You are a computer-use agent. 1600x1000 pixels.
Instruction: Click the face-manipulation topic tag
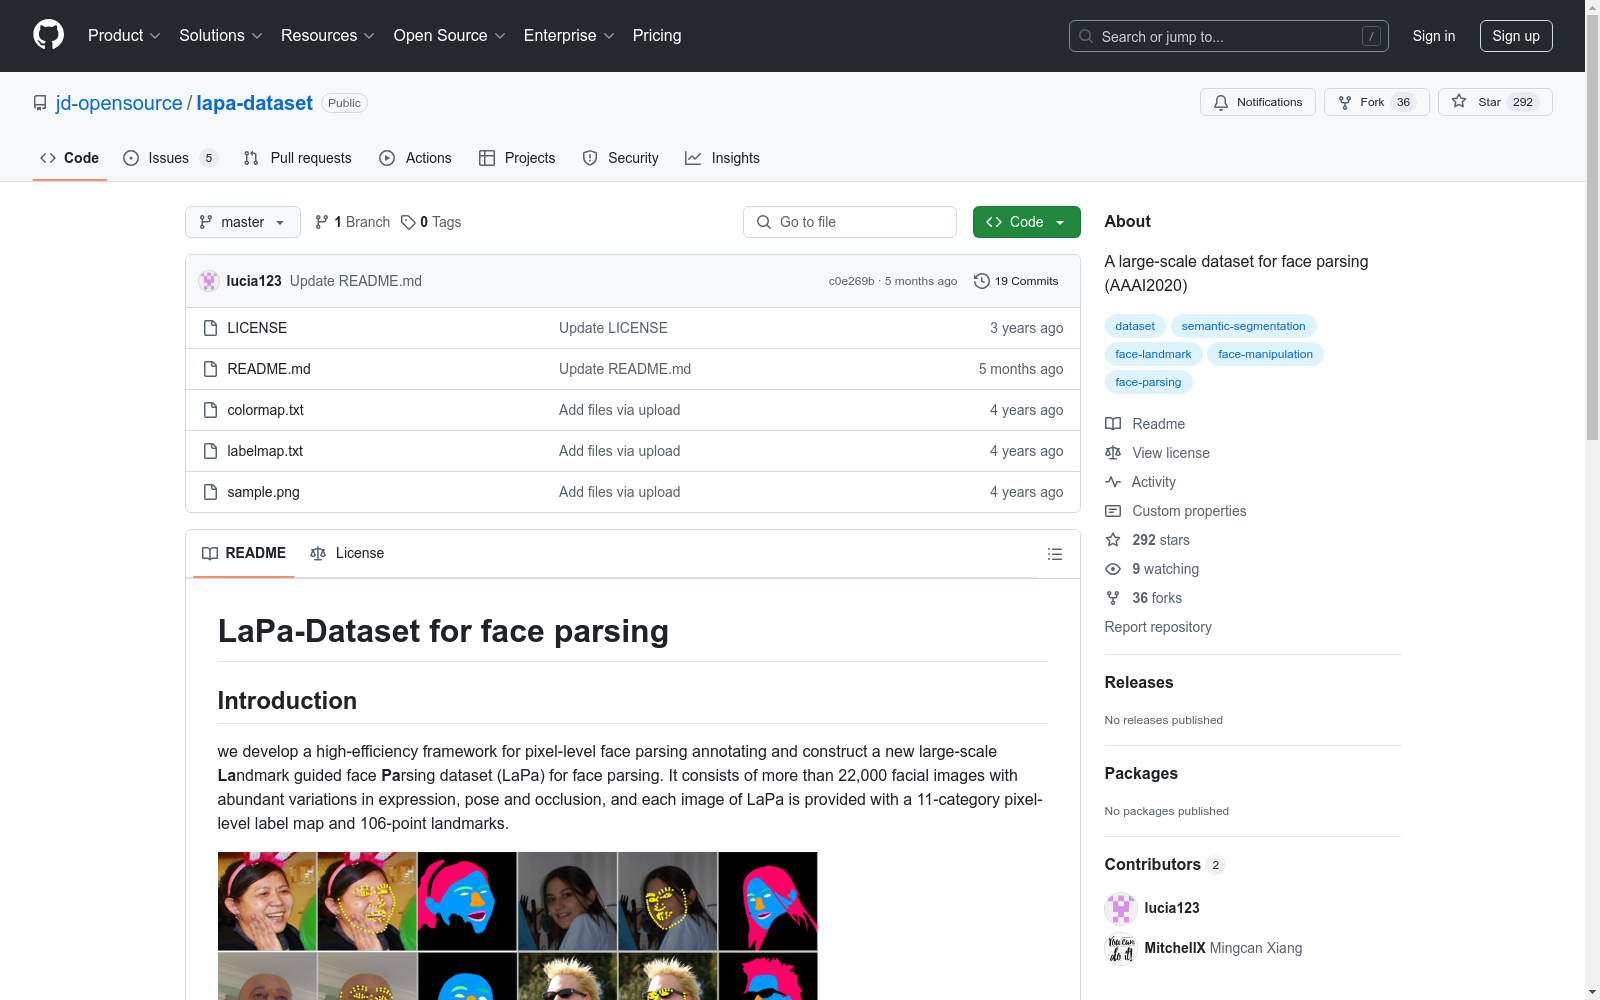point(1265,354)
